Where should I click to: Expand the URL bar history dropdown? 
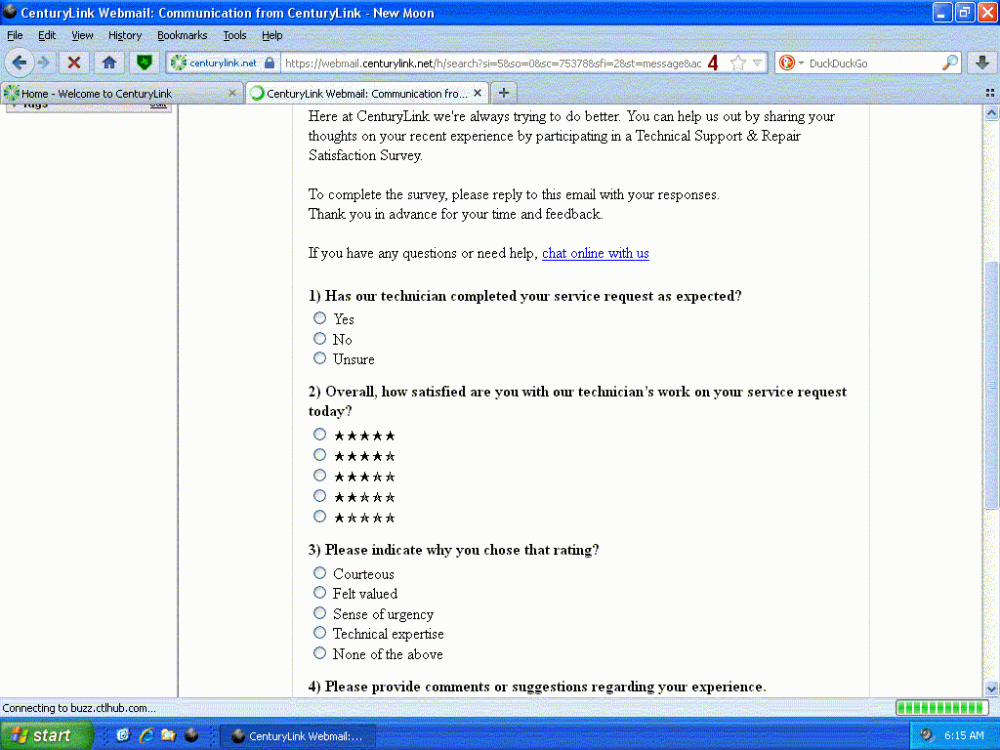[x=758, y=63]
